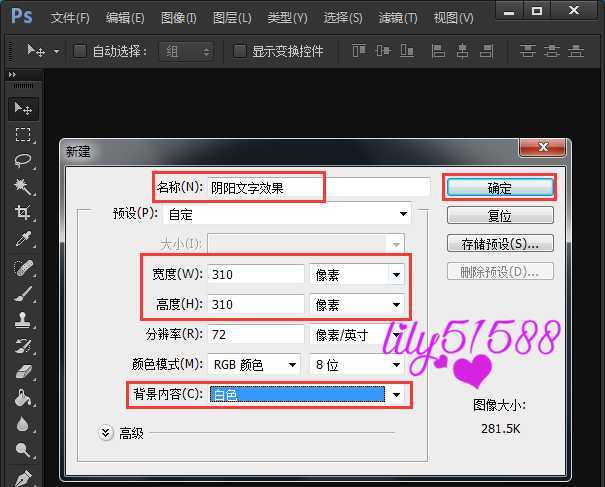Select the Eraser tool
Screen dimensions: 605x487
click(x=23, y=372)
